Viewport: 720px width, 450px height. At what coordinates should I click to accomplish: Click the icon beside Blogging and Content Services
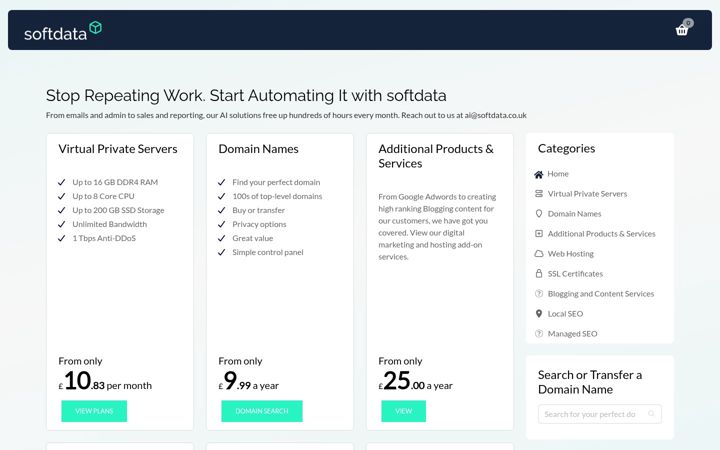[539, 293]
